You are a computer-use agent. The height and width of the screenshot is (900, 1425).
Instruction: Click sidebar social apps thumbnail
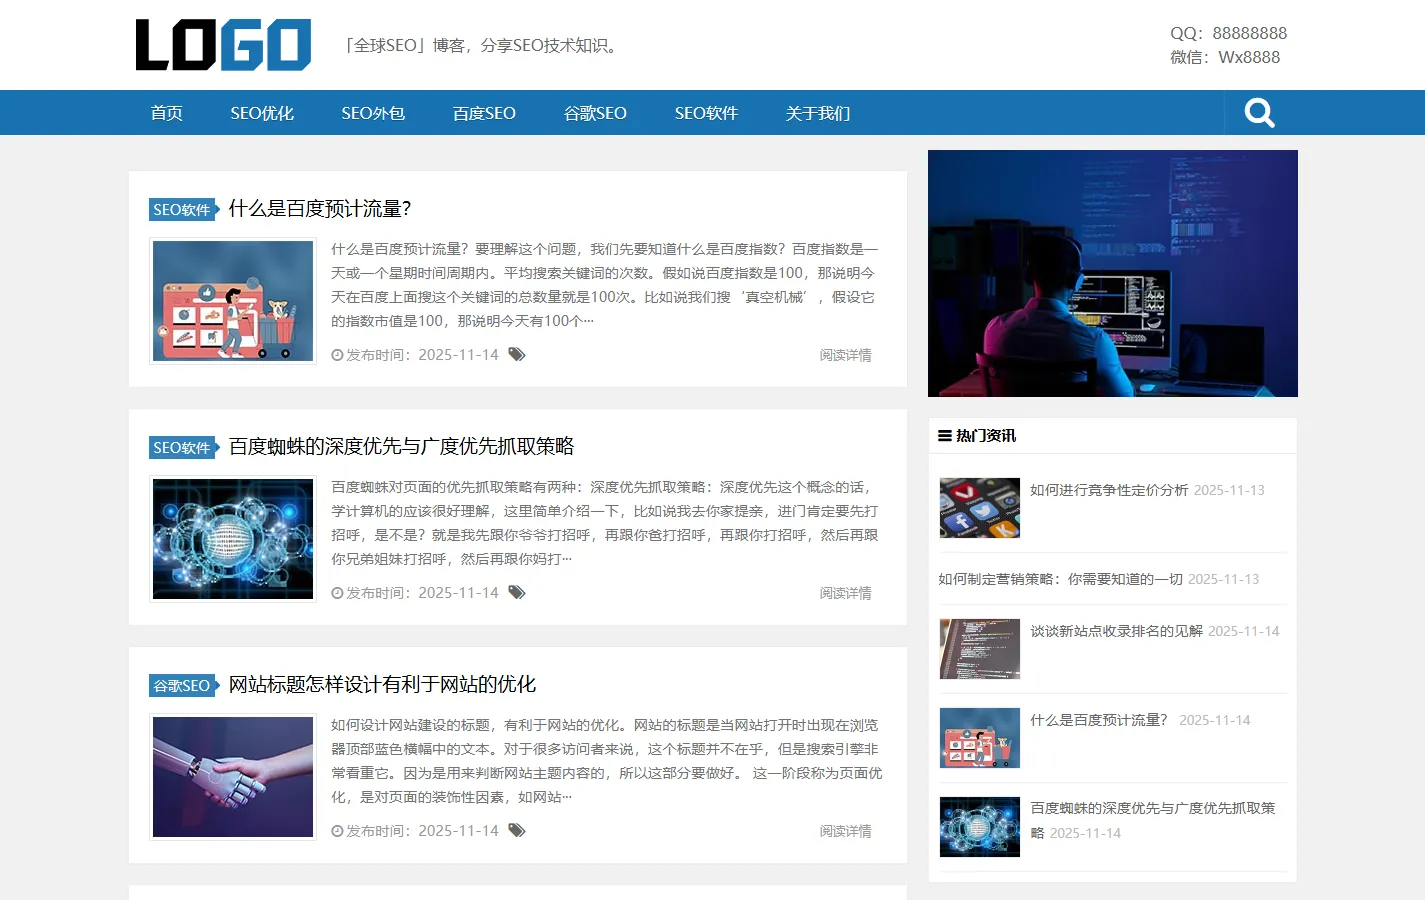click(980, 508)
